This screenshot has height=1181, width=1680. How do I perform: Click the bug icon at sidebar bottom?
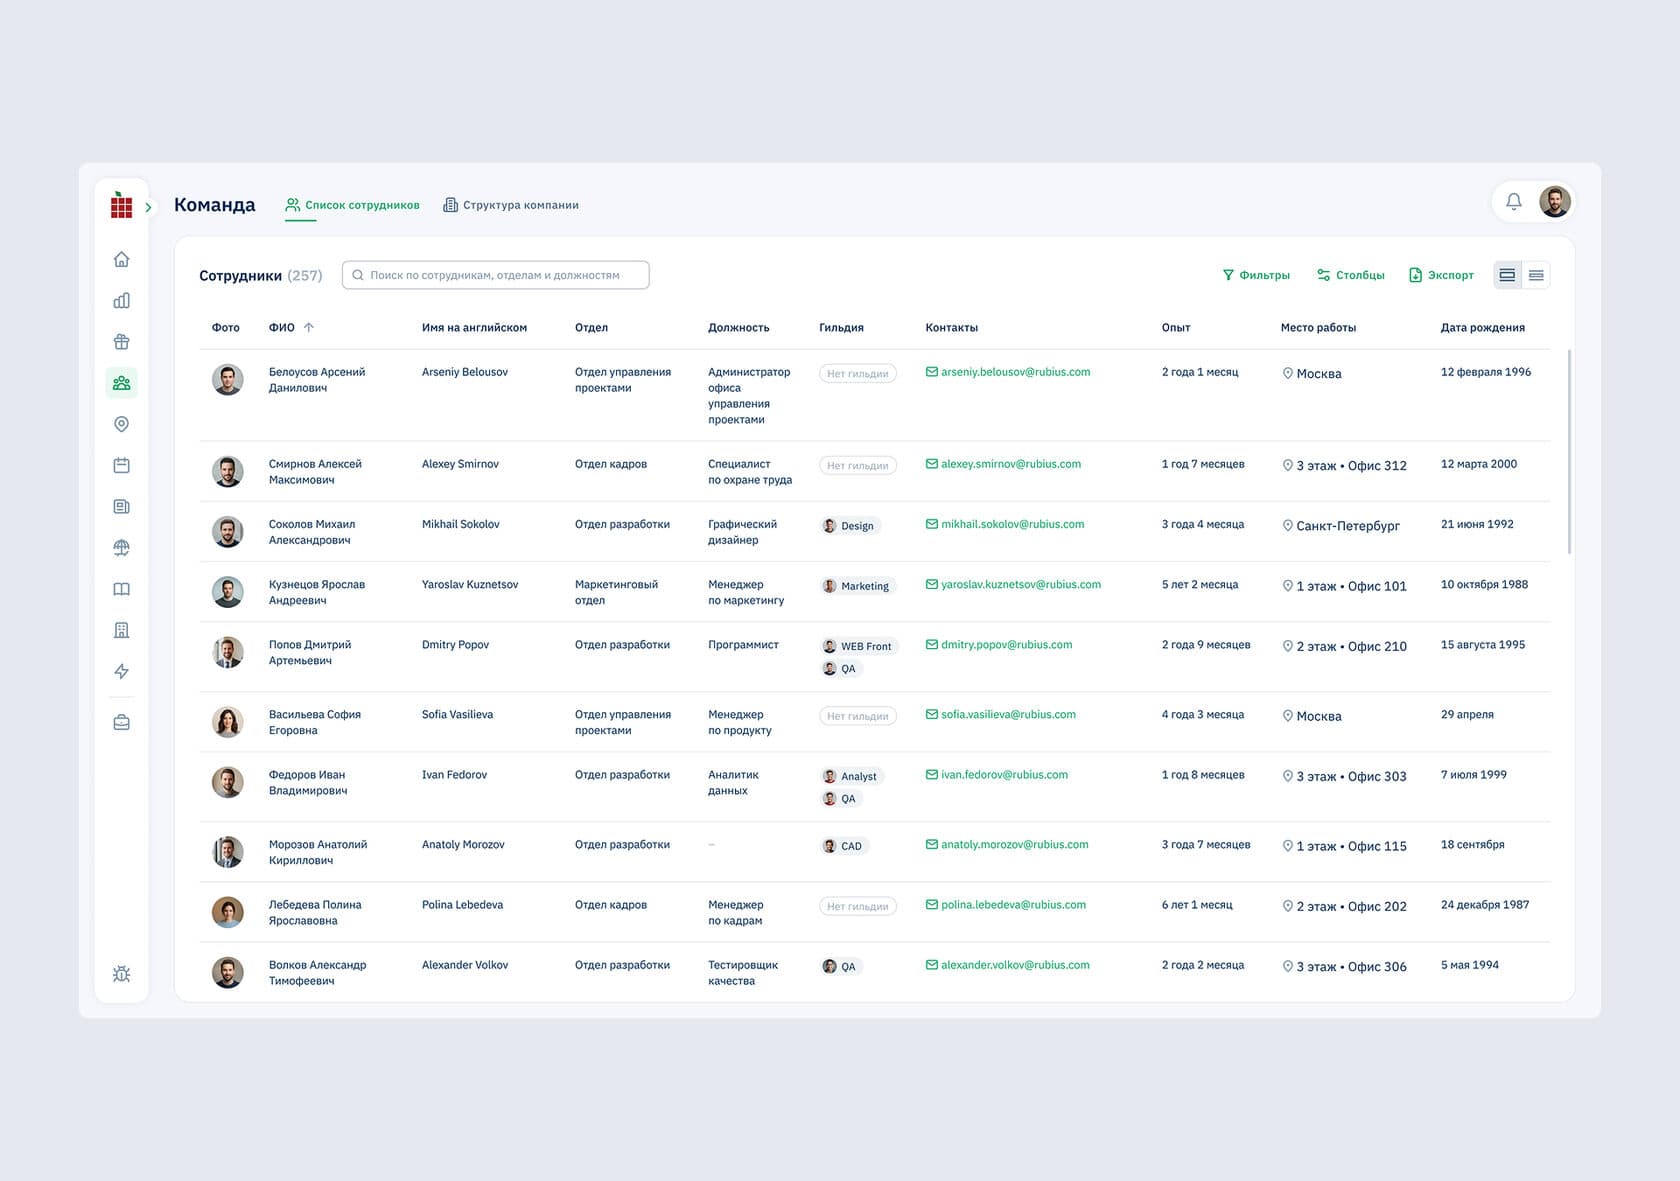pyautogui.click(x=121, y=974)
